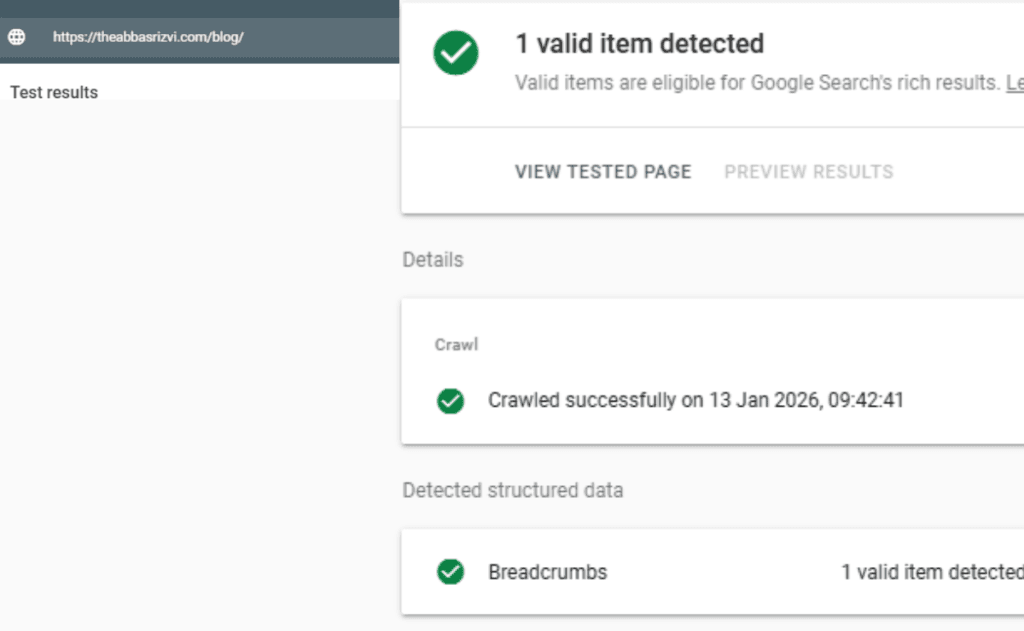The height and width of the screenshot is (631, 1024).
Task: Expand the Crawl details card
Action: [x=700, y=370]
